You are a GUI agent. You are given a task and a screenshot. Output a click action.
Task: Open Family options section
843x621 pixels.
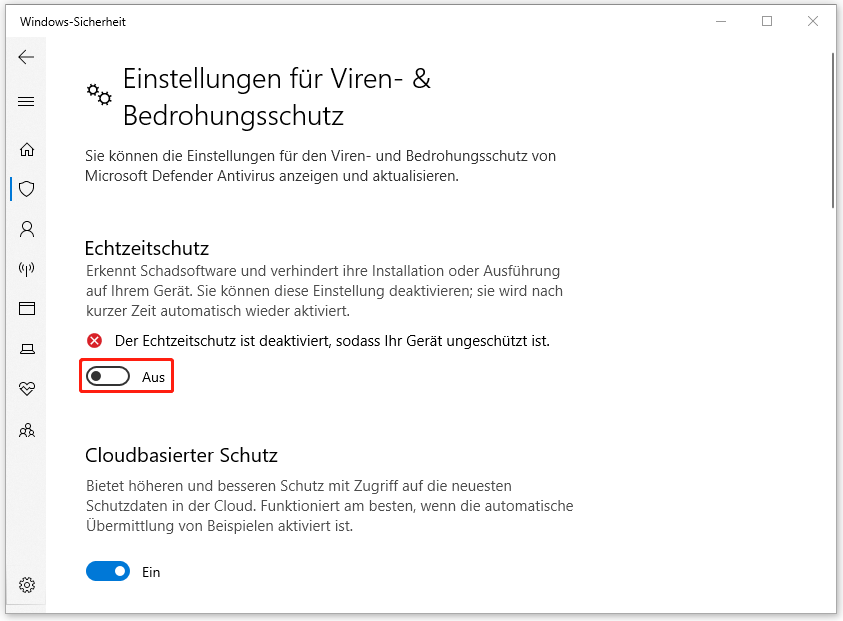pos(27,429)
